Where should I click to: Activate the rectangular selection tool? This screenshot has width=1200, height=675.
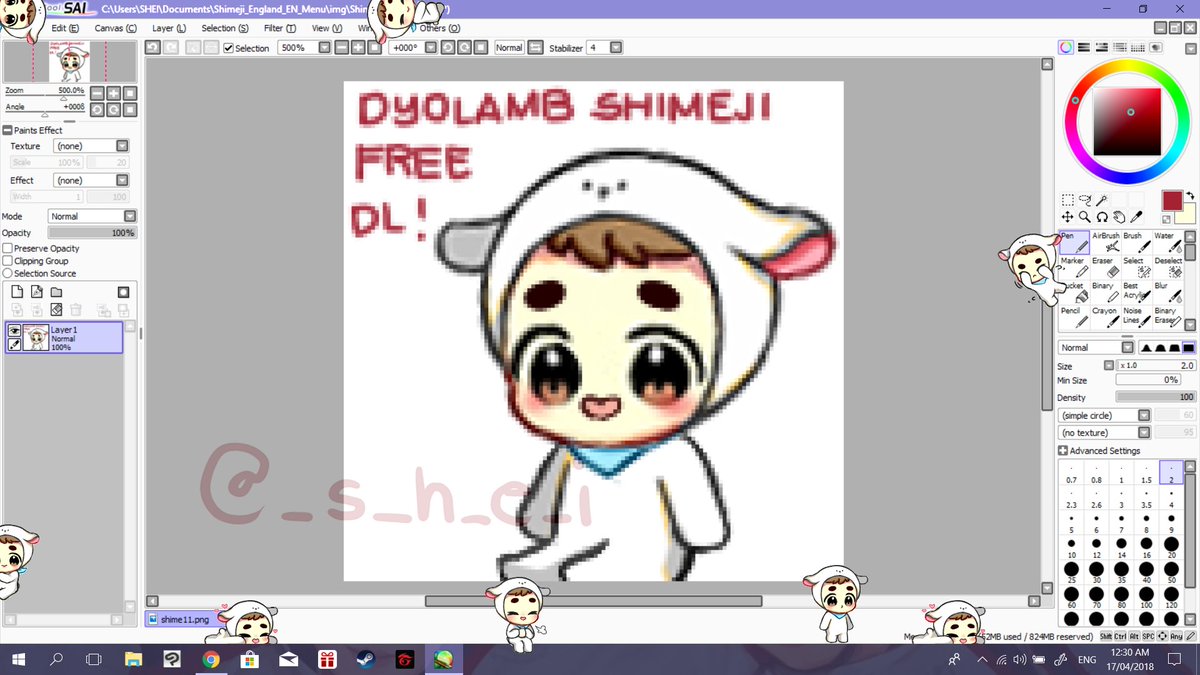(x=1068, y=200)
